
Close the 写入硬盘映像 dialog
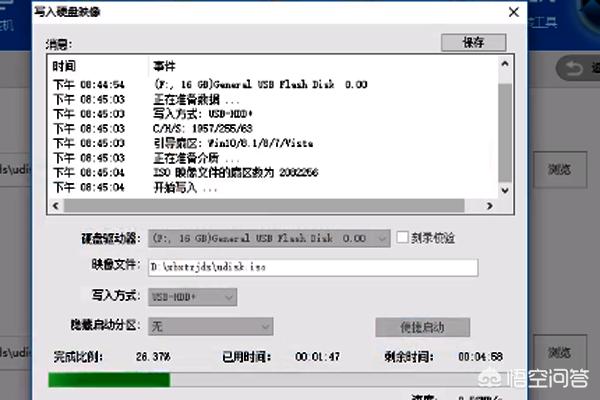pos(514,12)
